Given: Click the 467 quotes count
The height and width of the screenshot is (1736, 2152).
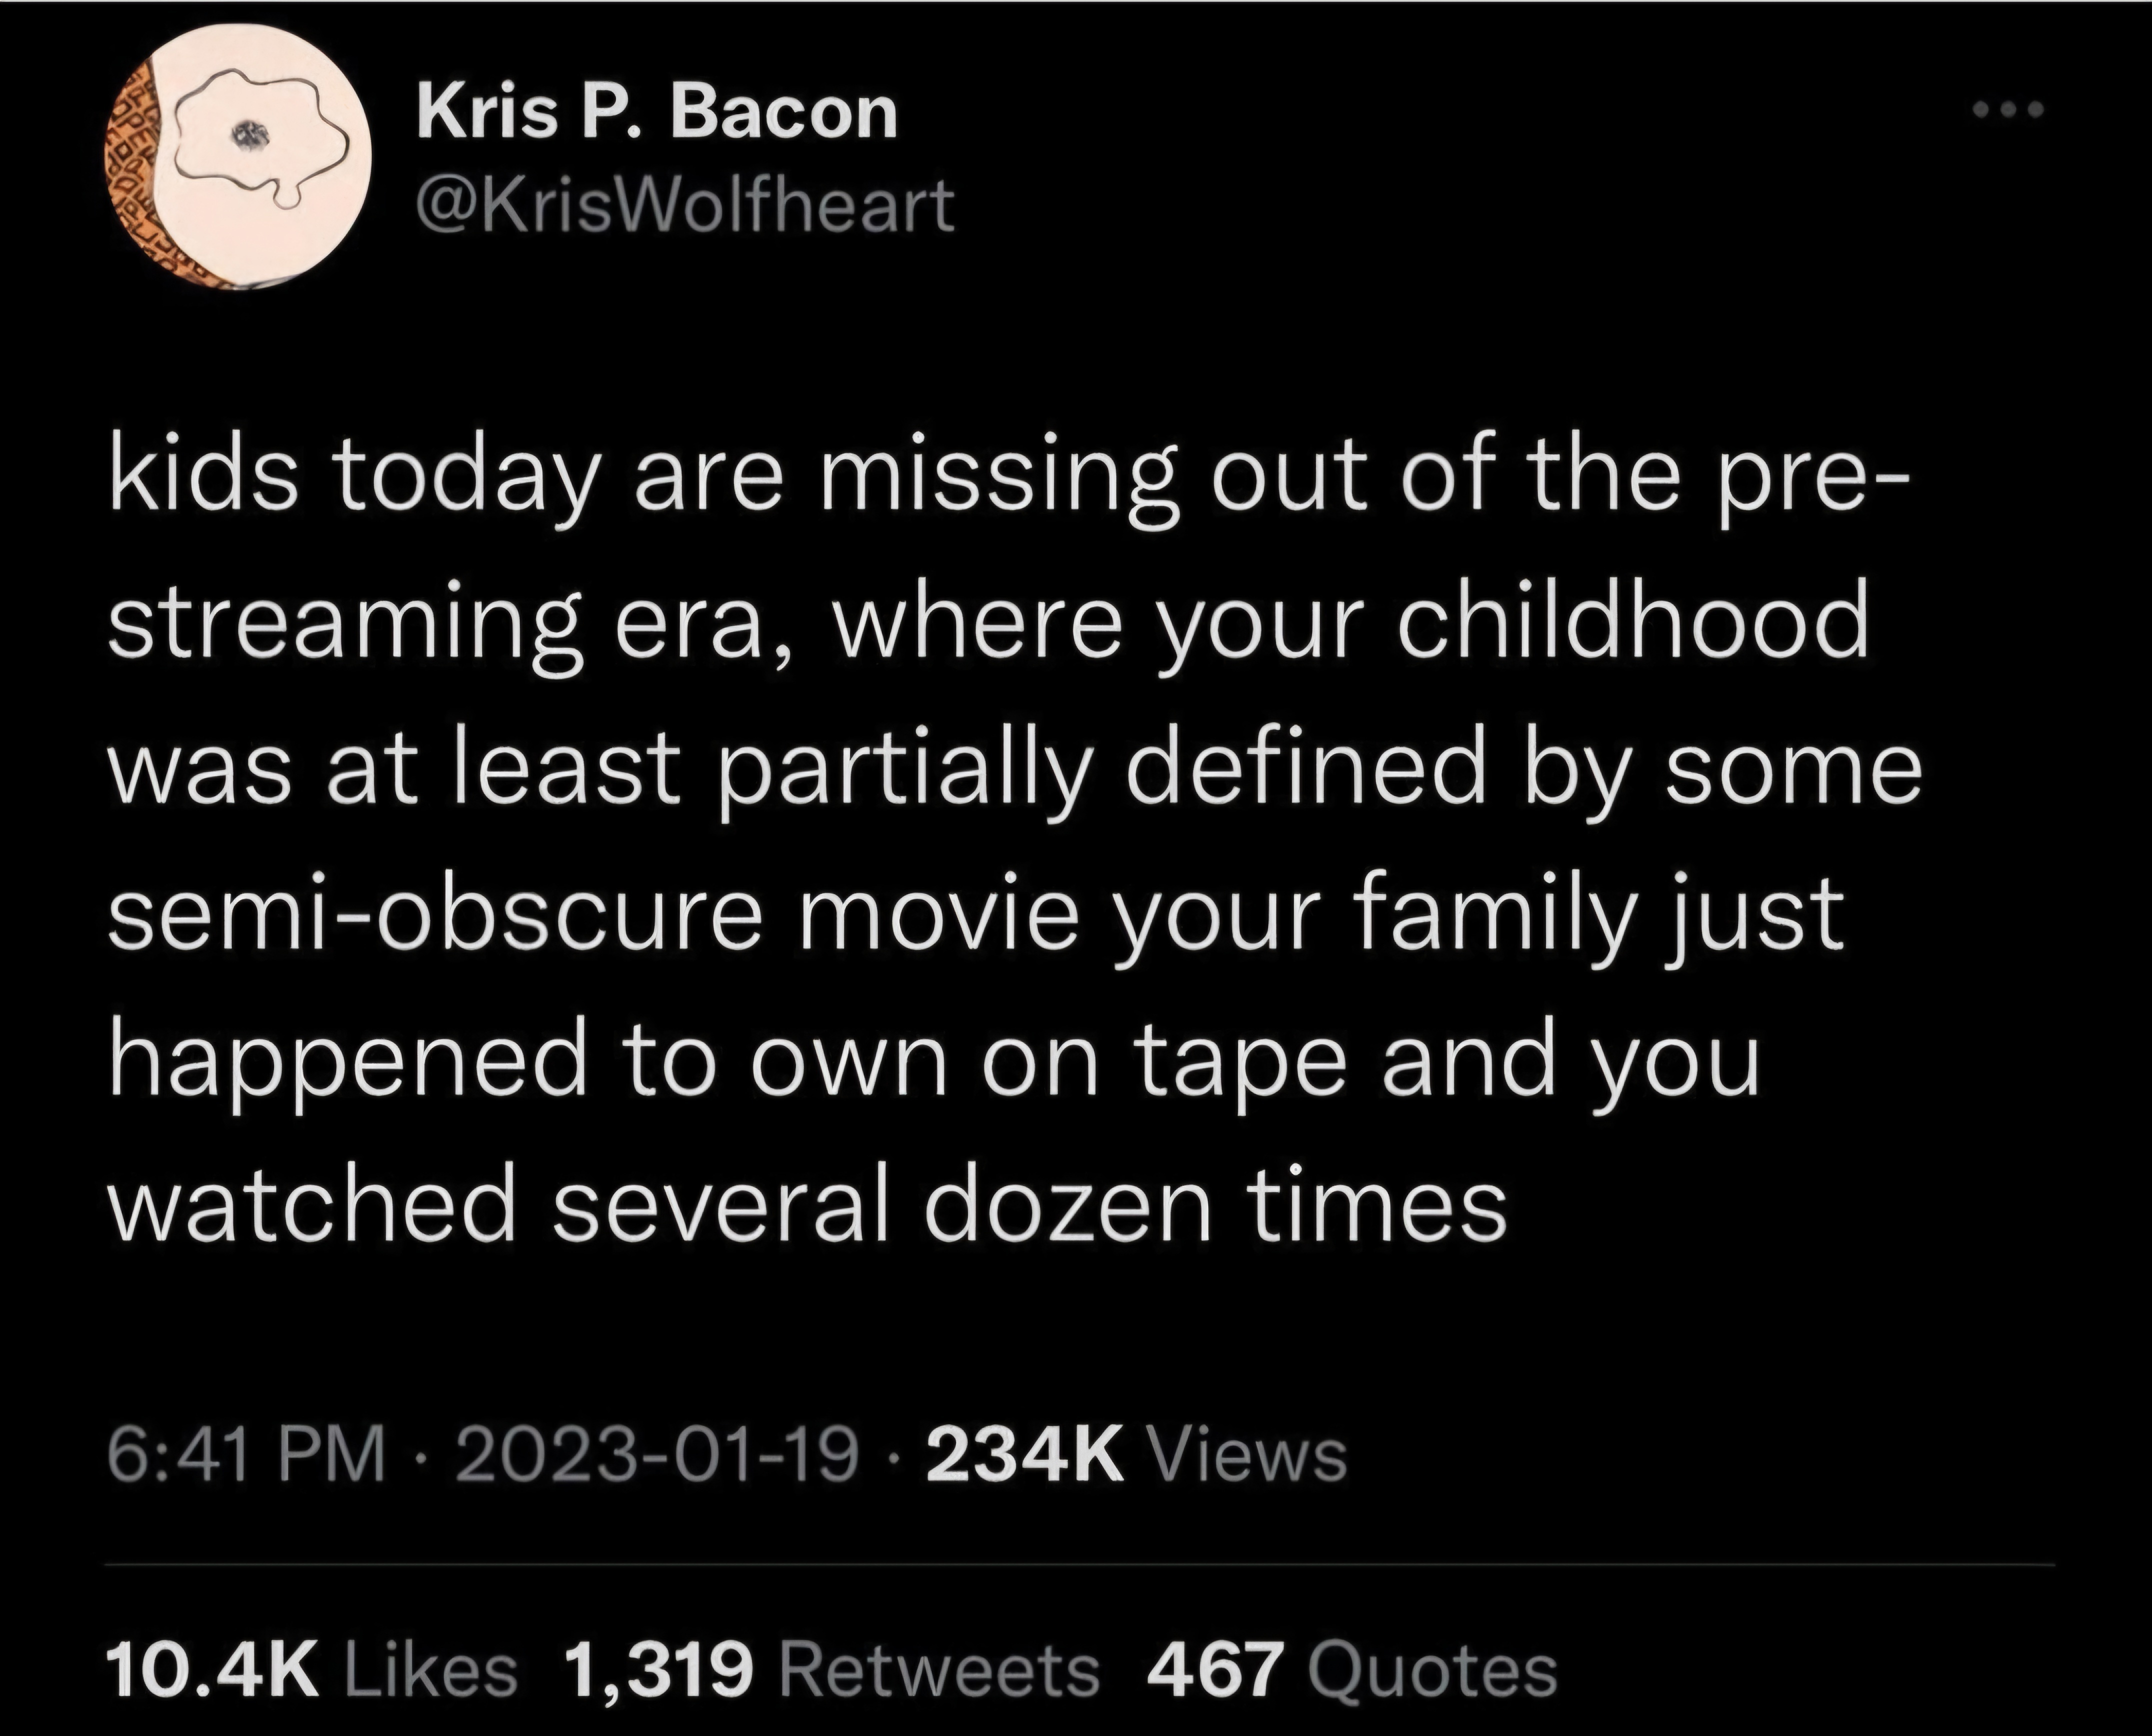Looking at the screenshot, I should point(1214,1670).
